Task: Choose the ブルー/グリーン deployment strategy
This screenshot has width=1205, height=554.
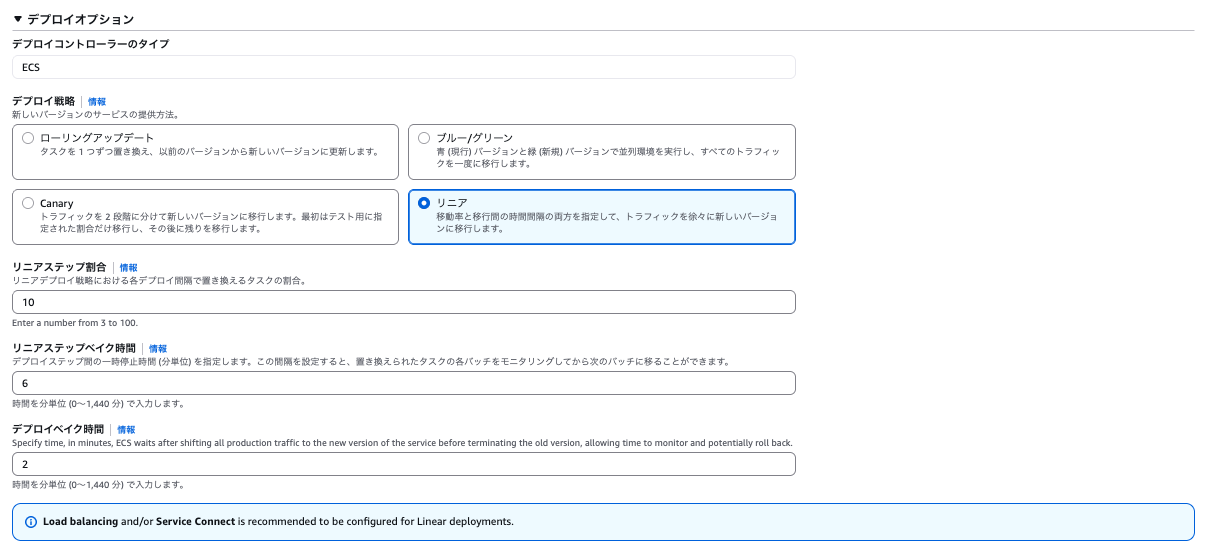Action: coord(425,138)
